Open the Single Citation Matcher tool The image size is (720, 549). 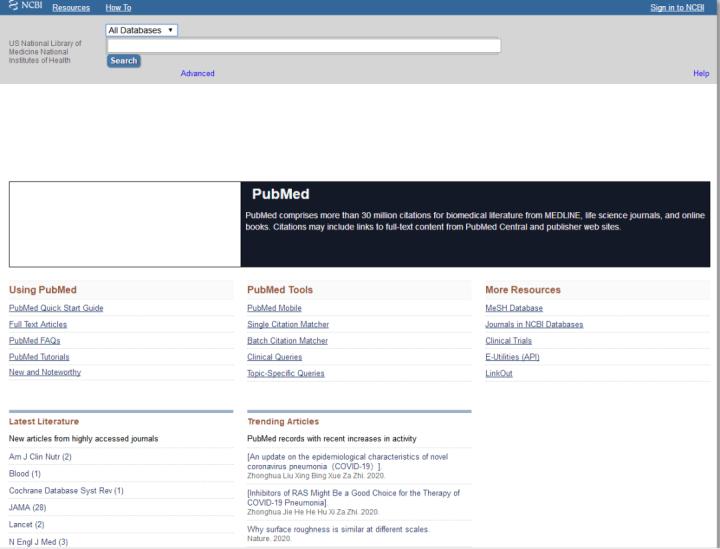coord(288,324)
